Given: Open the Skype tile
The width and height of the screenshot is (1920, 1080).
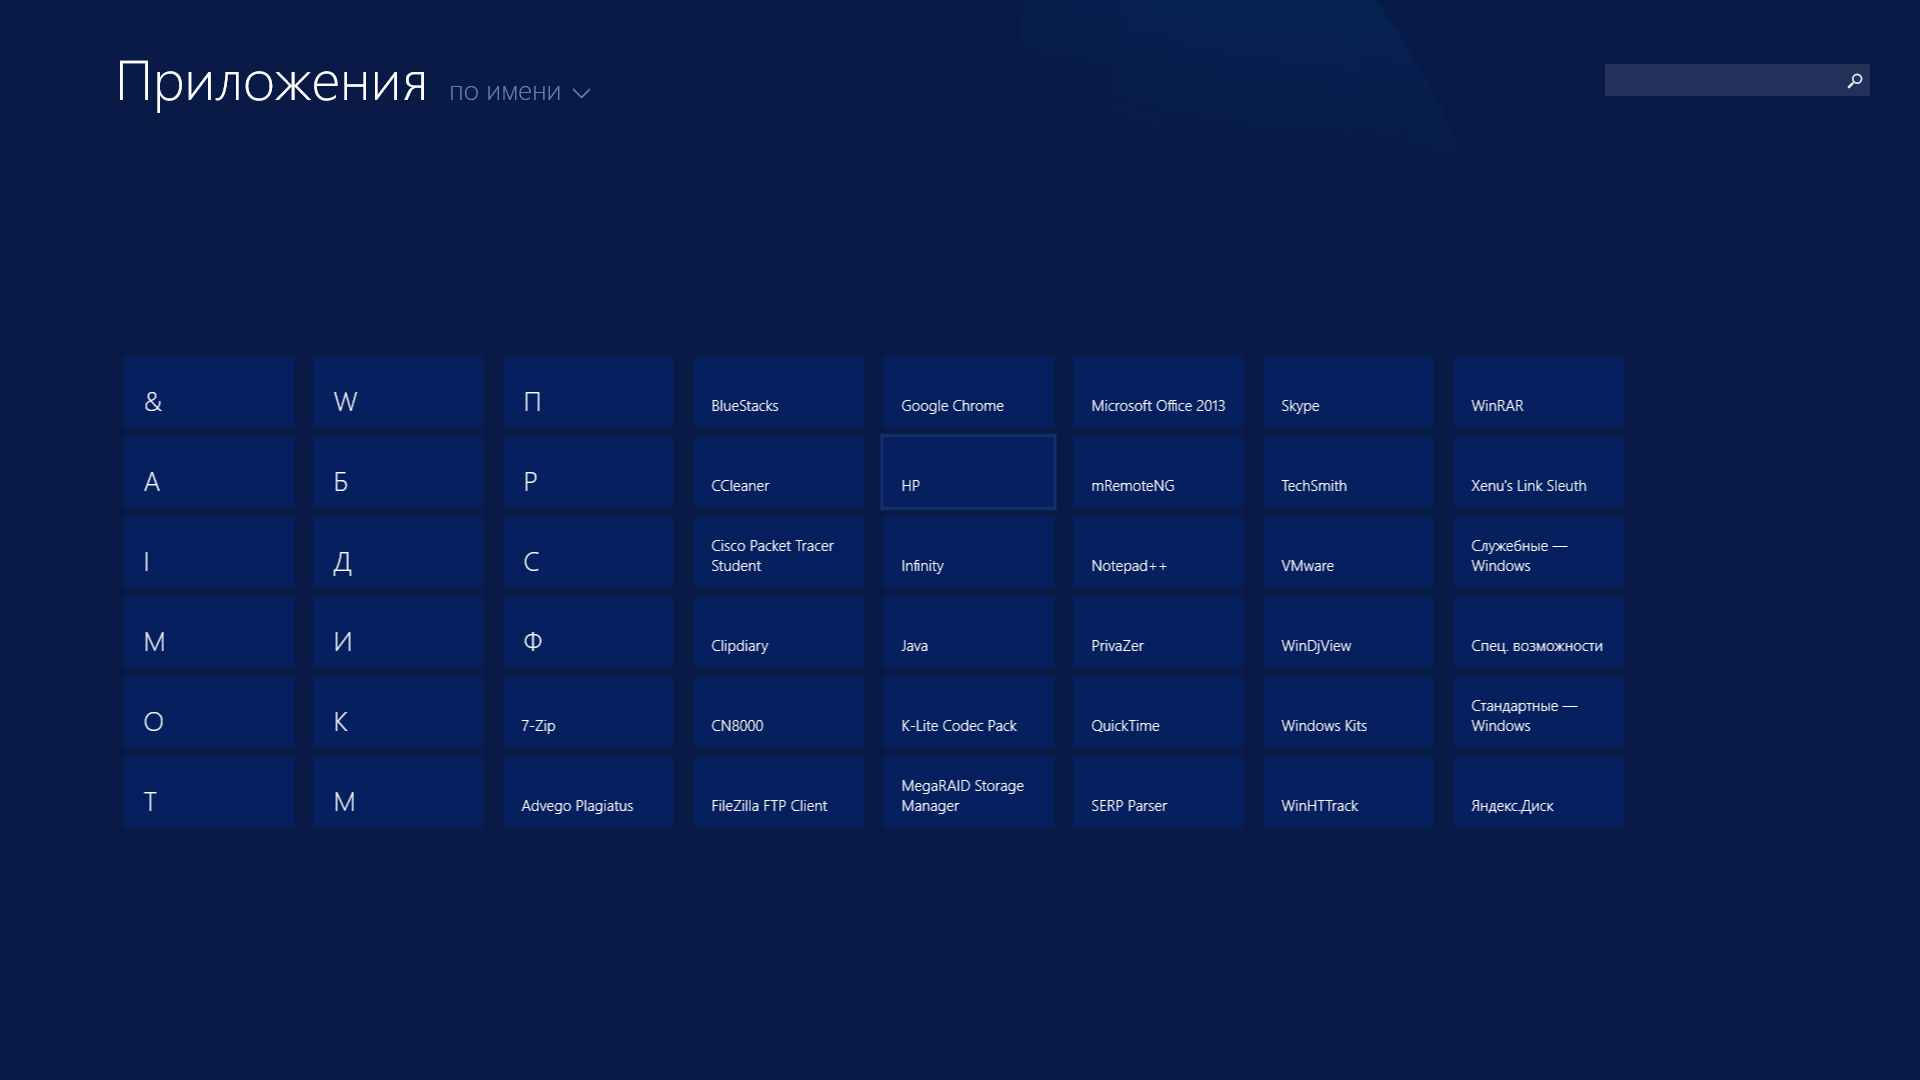Looking at the screenshot, I should (x=1348, y=392).
